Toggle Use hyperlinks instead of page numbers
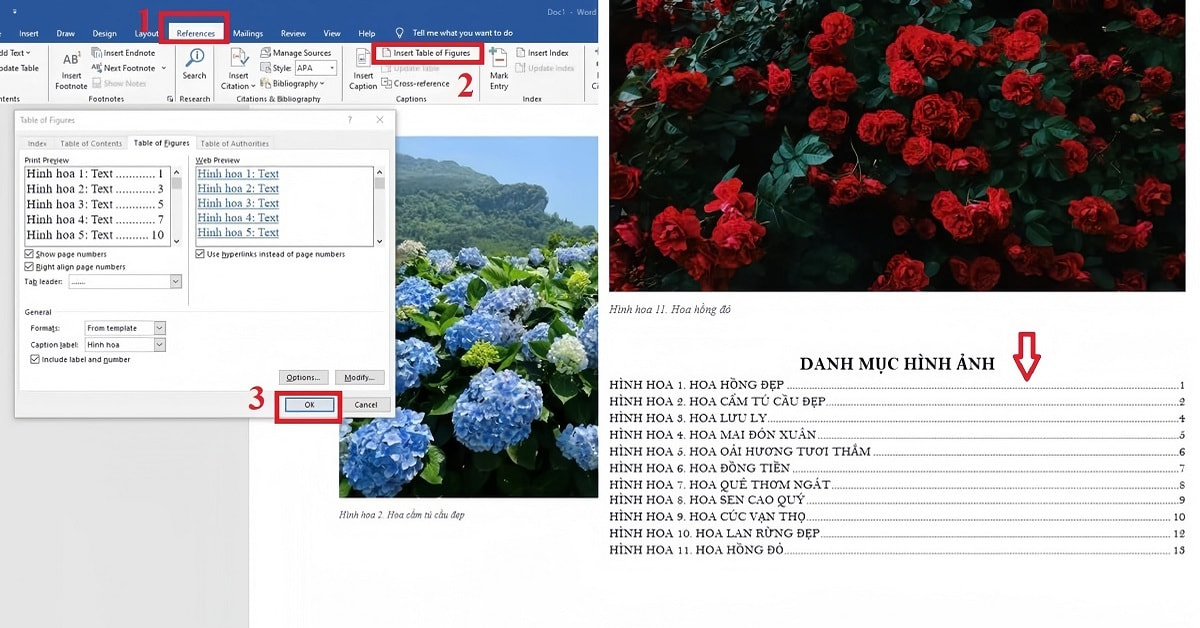 pyautogui.click(x=200, y=255)
